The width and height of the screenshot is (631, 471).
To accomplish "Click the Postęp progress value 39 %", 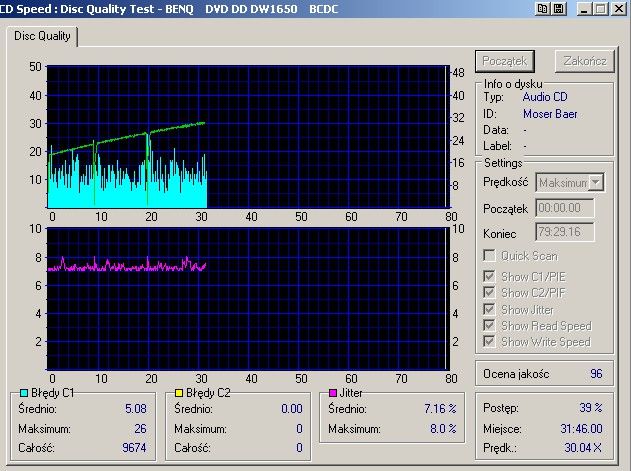I will [x=591, y=407].
